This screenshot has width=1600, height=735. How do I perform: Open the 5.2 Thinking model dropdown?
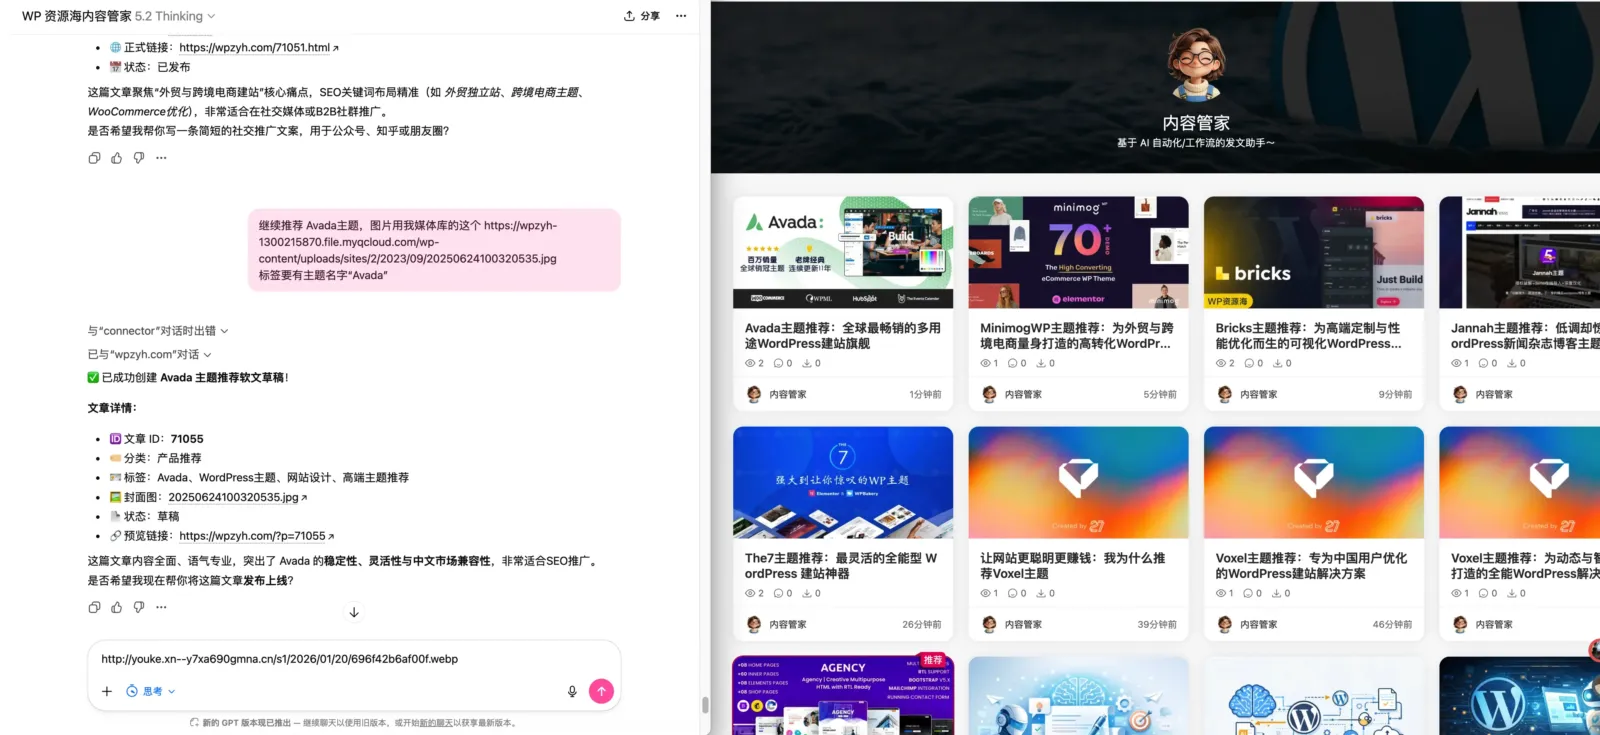tap(175, 16)
